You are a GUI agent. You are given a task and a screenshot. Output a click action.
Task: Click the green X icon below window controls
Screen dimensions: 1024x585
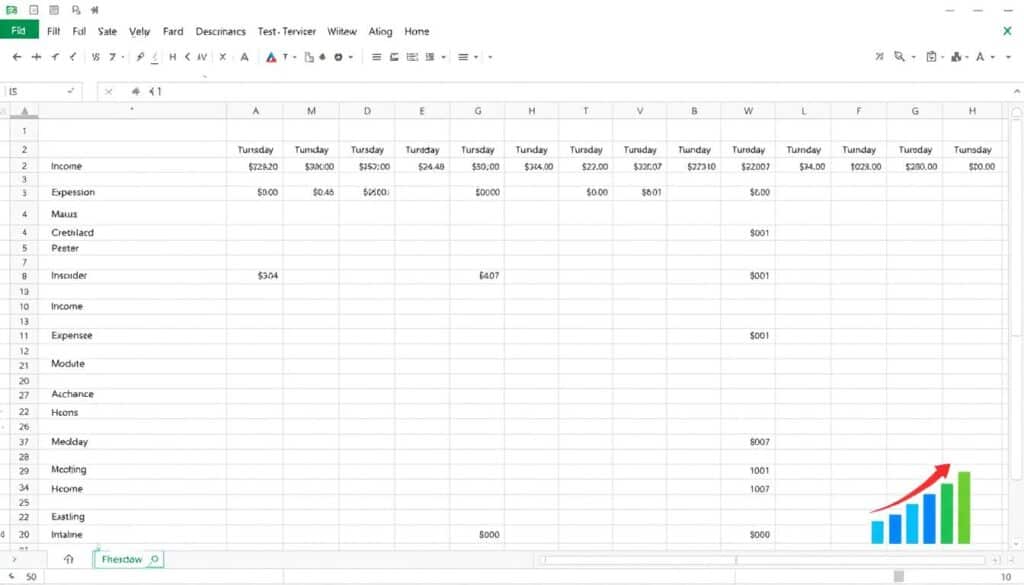1007,31
